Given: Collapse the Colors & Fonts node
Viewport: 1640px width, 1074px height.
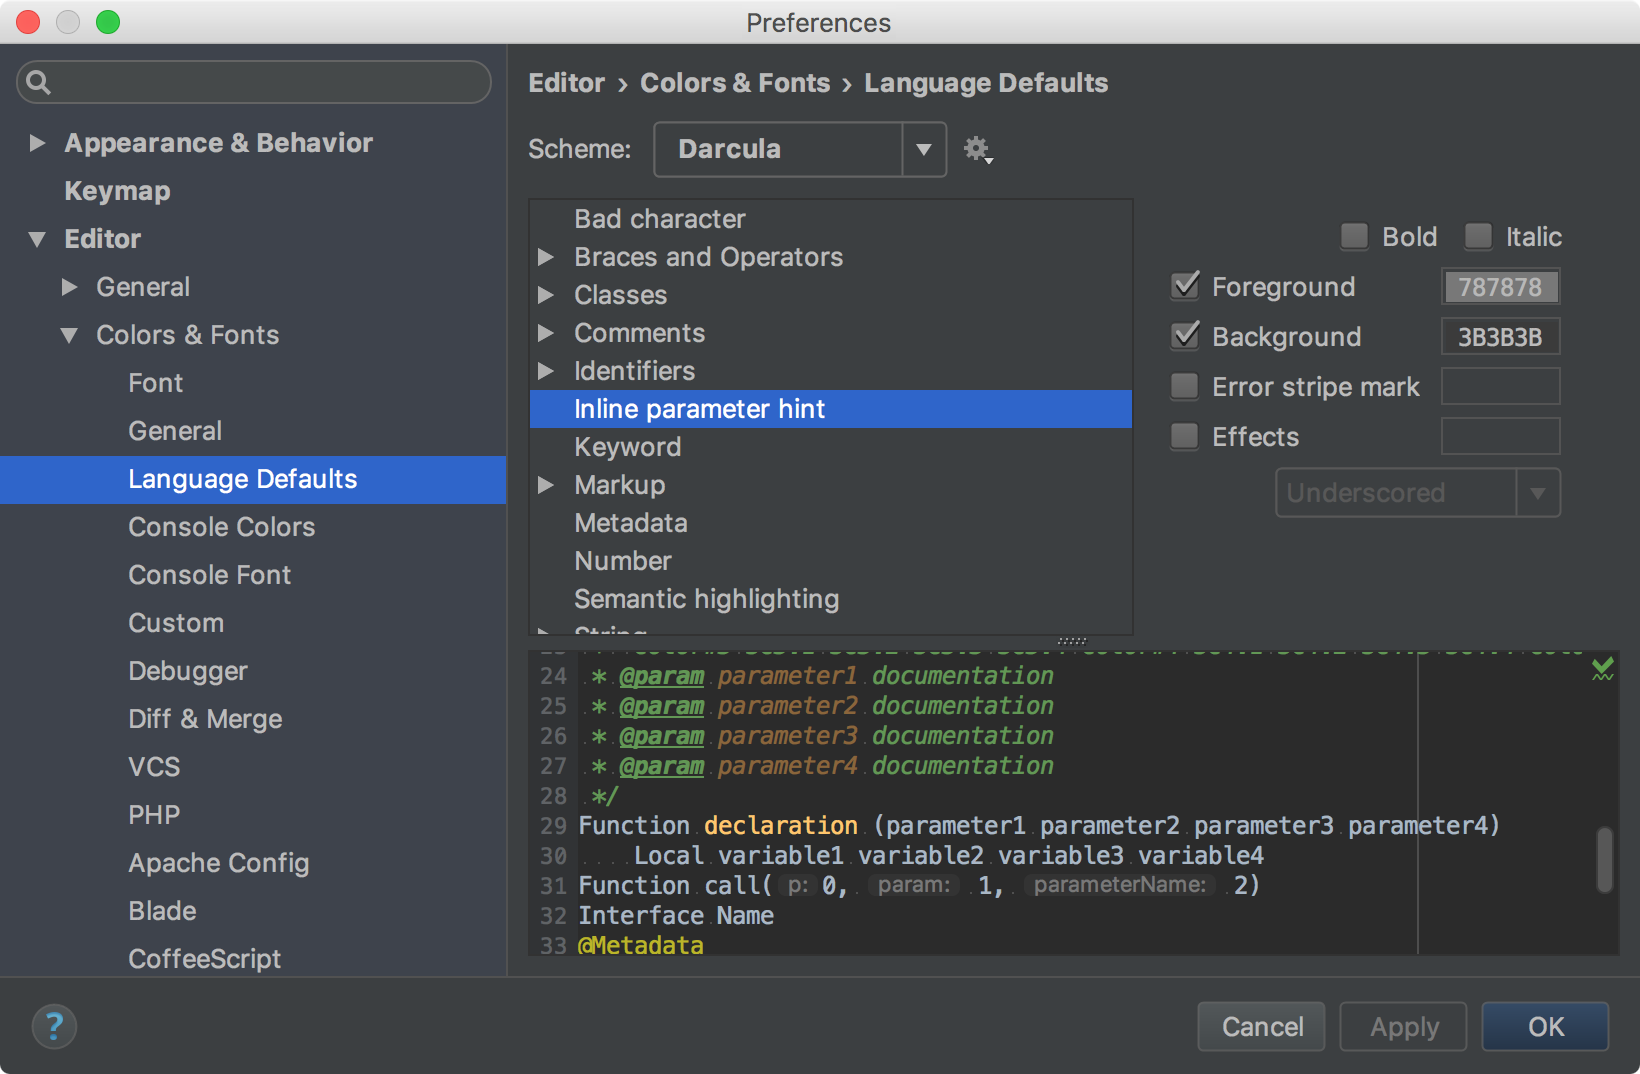Looking at the screenshot, I should (x=69, y=335).
